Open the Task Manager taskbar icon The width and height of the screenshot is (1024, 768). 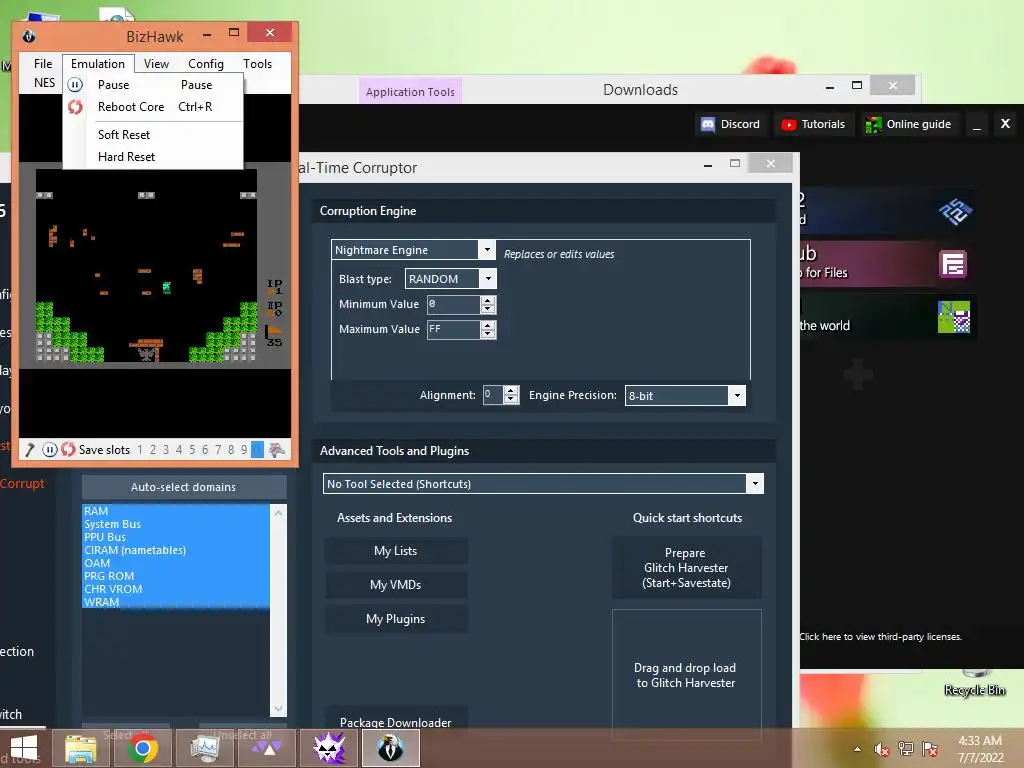click(x=204, y=748)
